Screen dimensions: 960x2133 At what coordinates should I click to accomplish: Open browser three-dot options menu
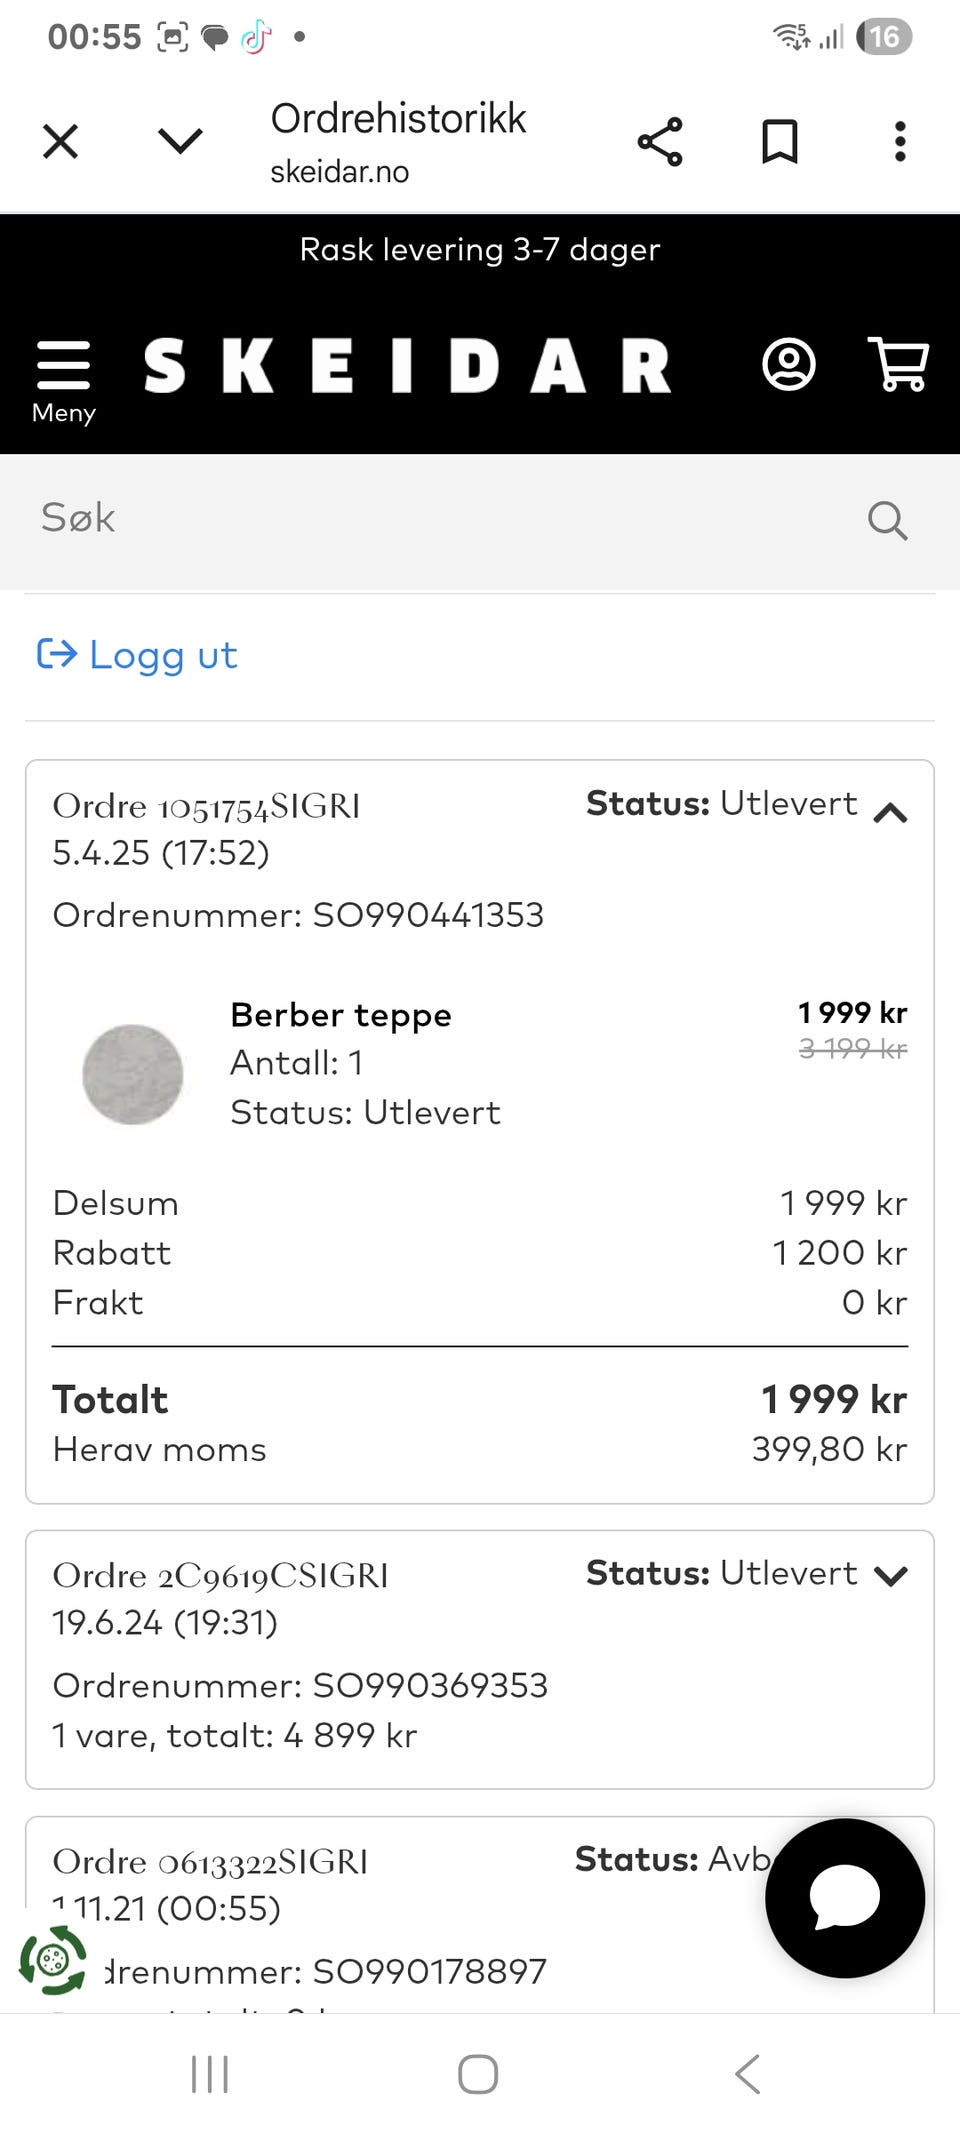coord(900,141)
